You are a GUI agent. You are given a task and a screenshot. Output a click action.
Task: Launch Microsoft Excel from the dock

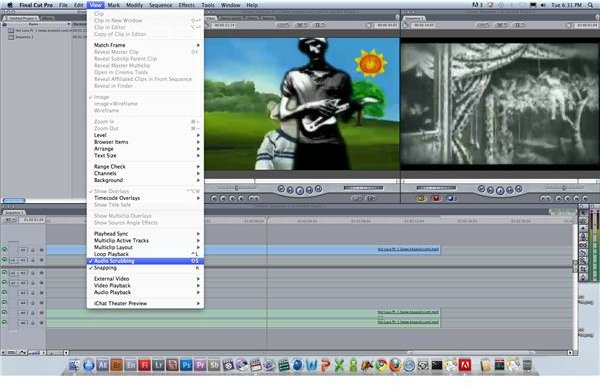coord(339,365)
